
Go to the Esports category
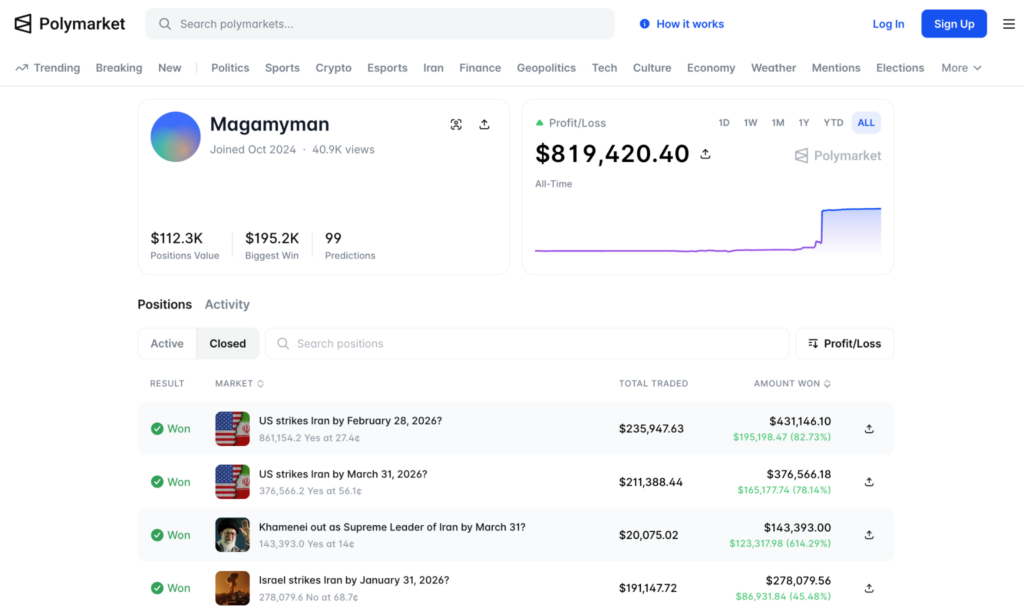[x=387, y=68]
